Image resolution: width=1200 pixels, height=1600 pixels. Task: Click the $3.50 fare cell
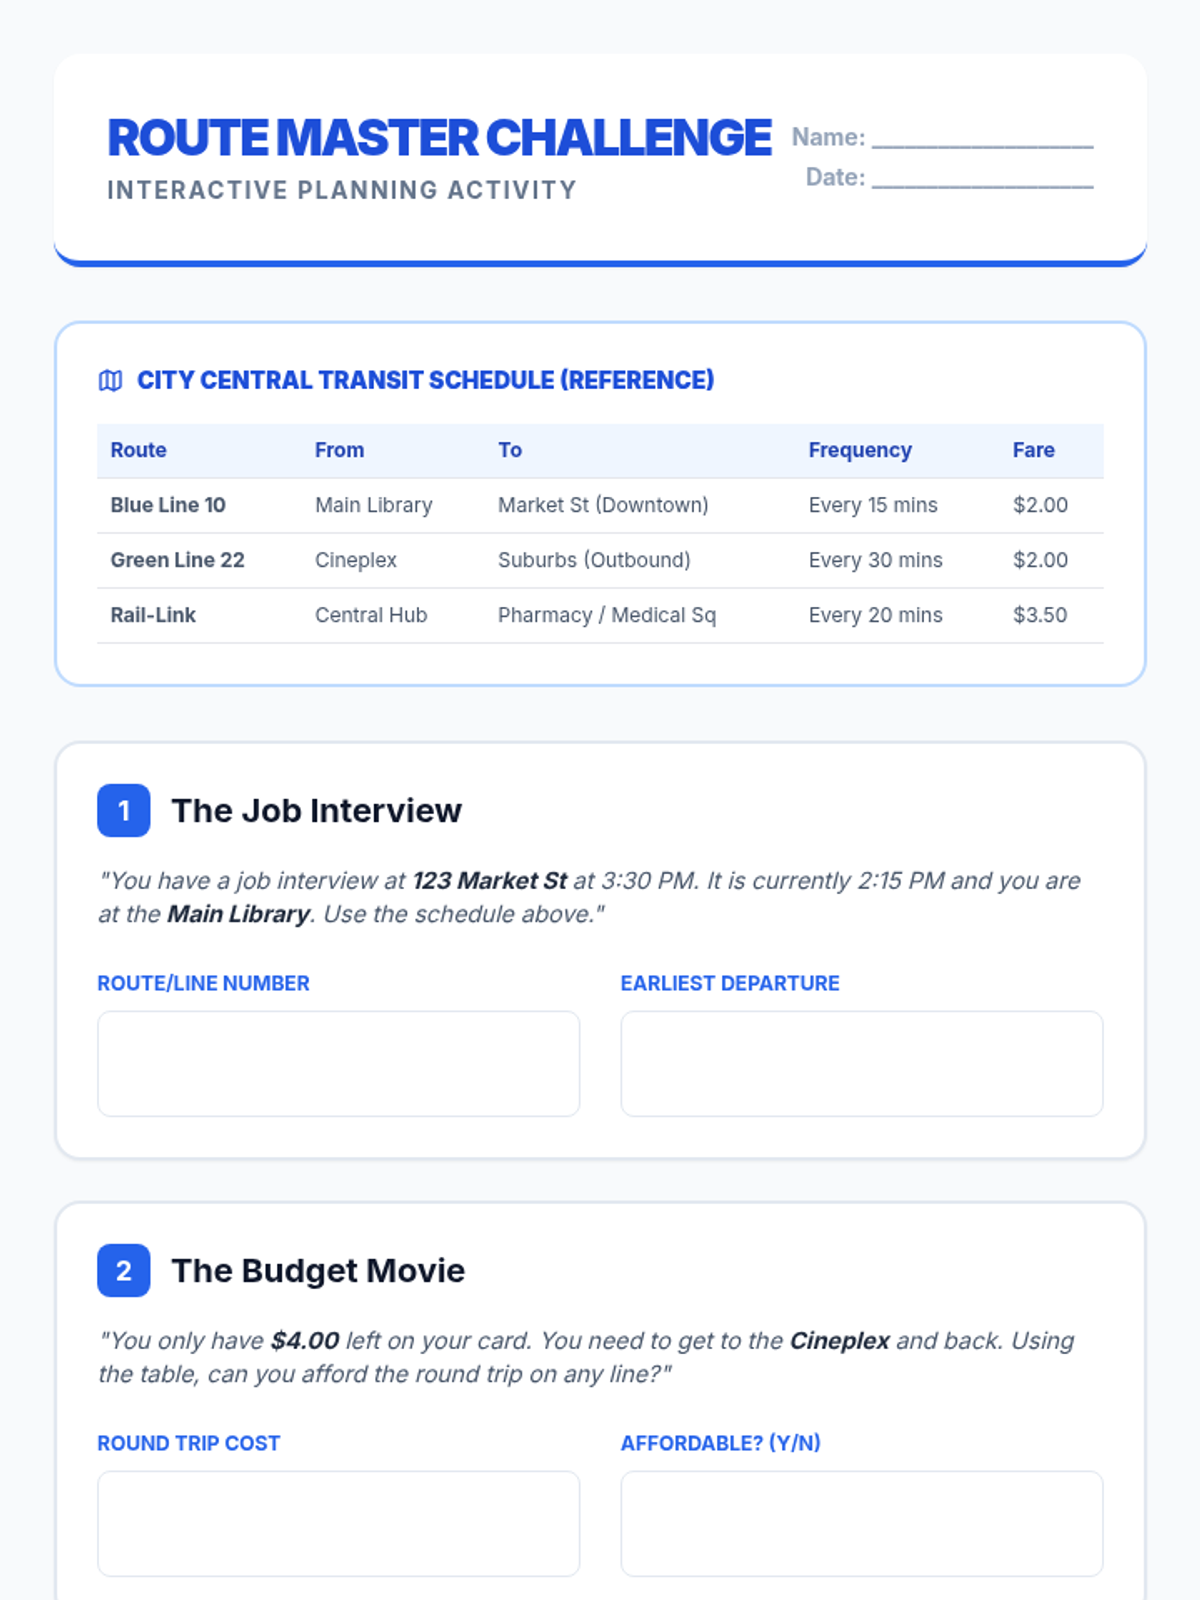click(x=1040, y=615)
